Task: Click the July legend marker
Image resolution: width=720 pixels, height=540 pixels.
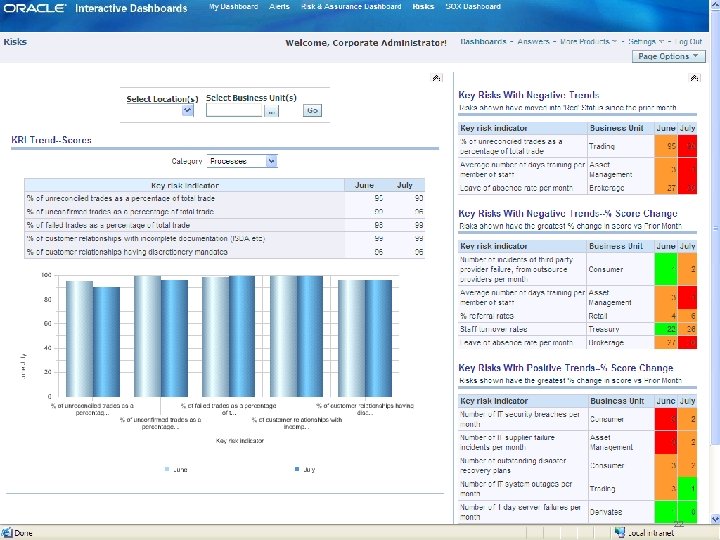Action: click(x=298, y=468)
